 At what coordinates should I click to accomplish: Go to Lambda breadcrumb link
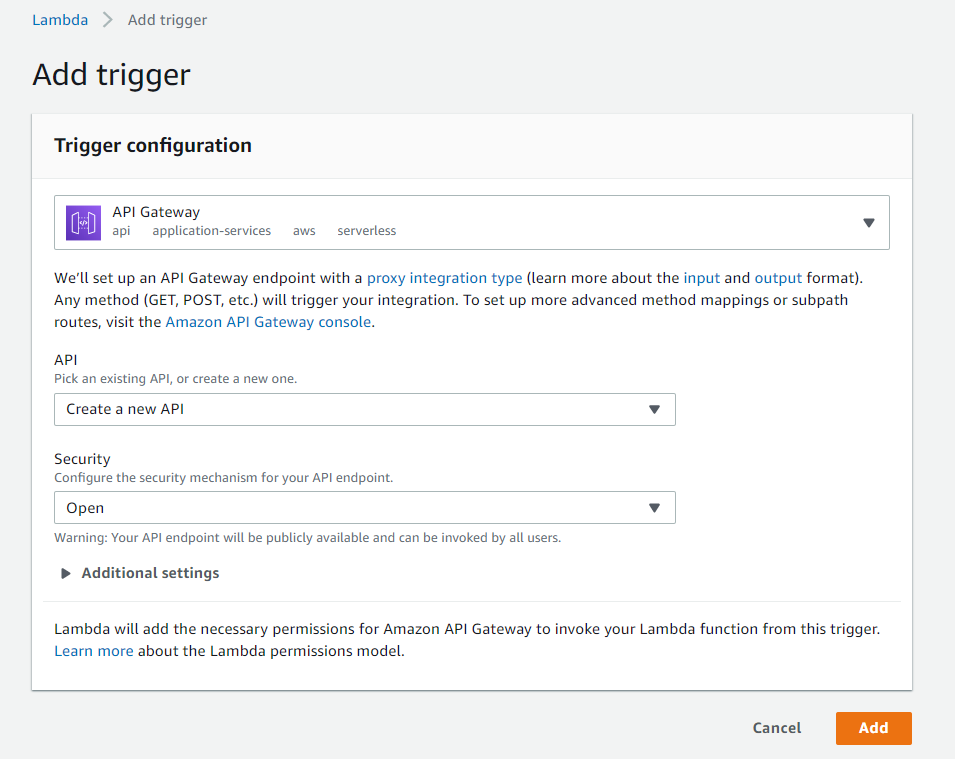pos(60,20)
